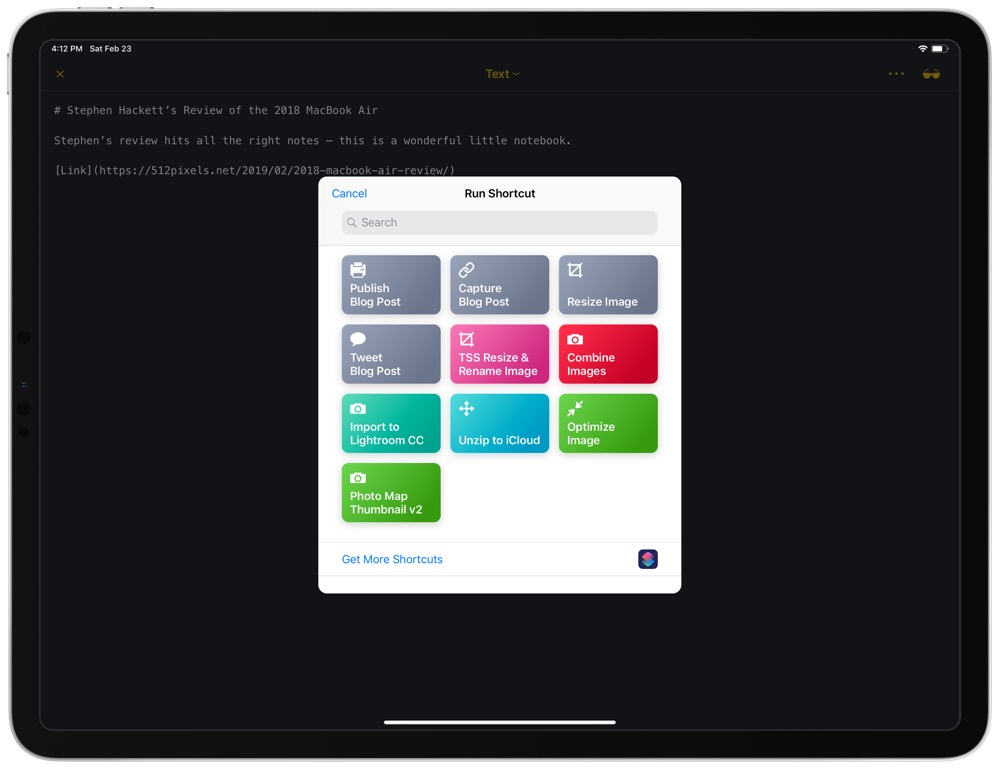
Task: Click the battery status icon
Action: tap(939, 48)
